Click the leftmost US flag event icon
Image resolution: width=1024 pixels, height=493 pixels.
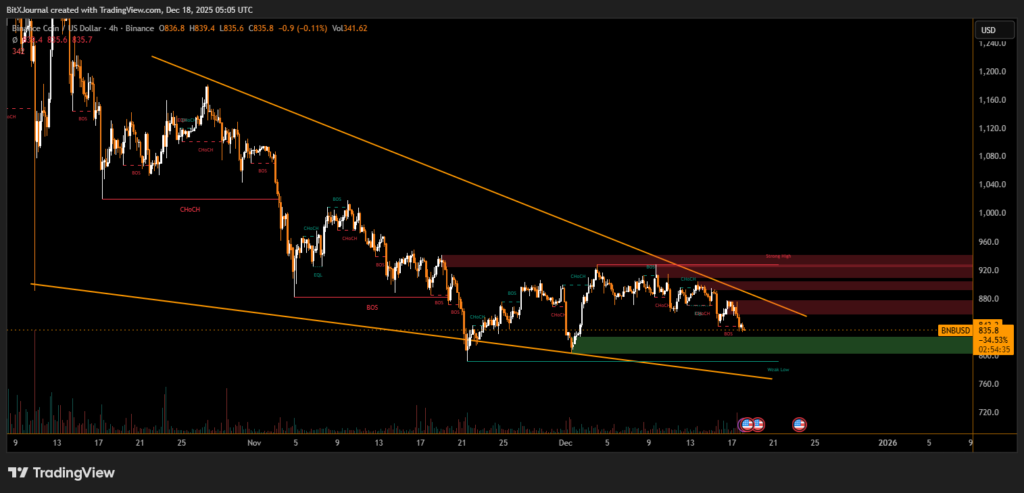(746, 424)
